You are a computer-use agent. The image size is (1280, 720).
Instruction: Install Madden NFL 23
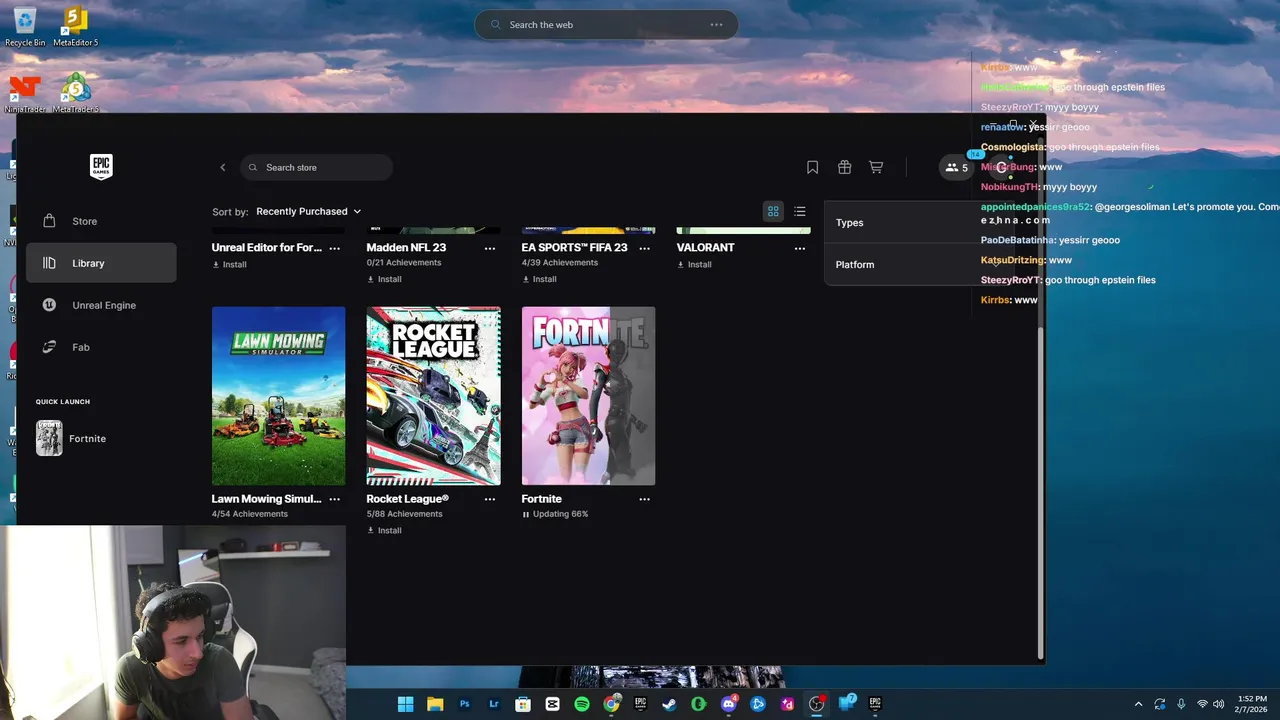tap(384, 279)
